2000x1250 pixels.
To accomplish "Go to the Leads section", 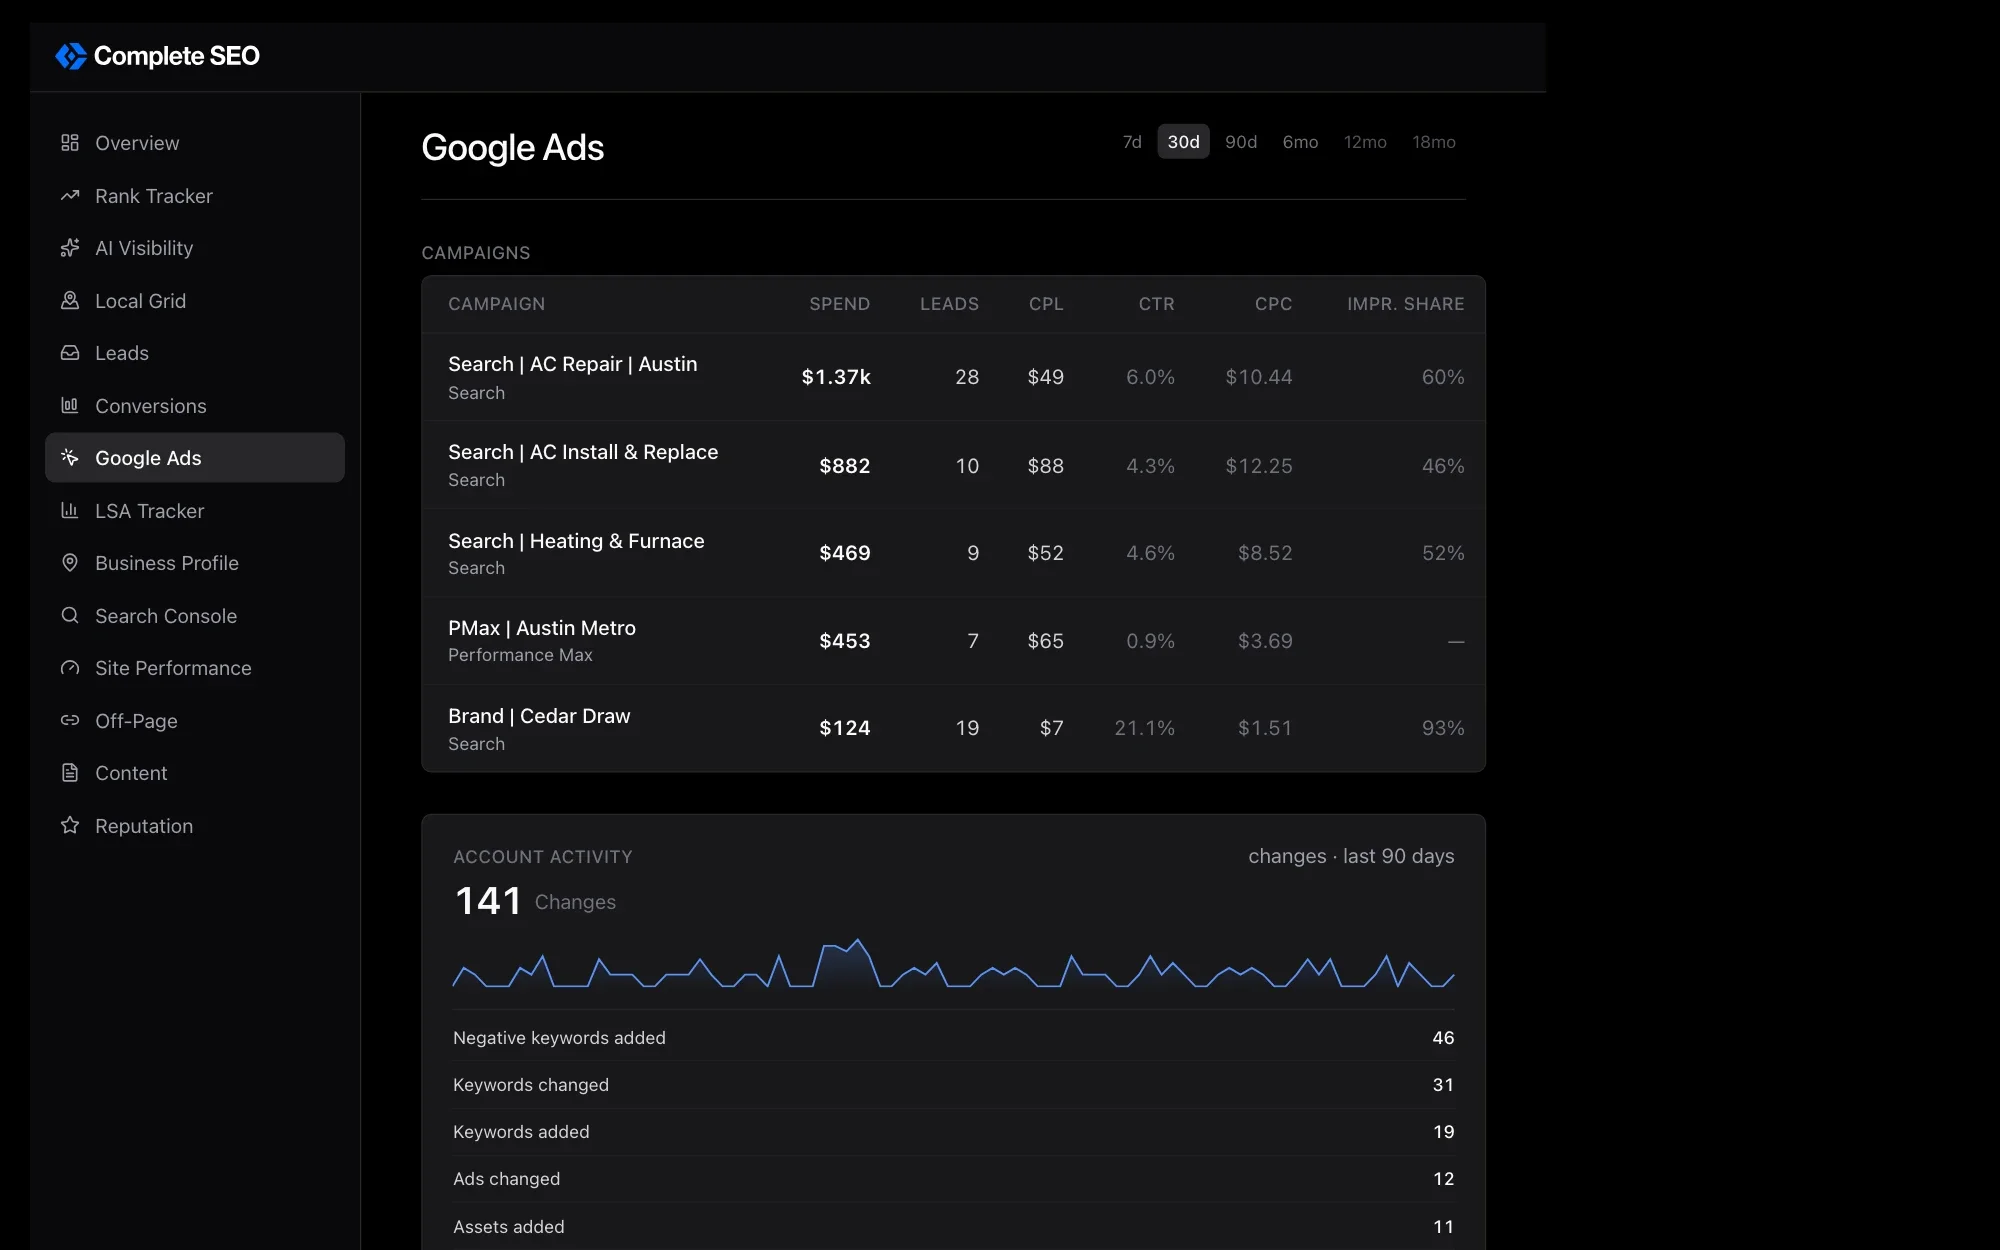I will coord(195,353).
